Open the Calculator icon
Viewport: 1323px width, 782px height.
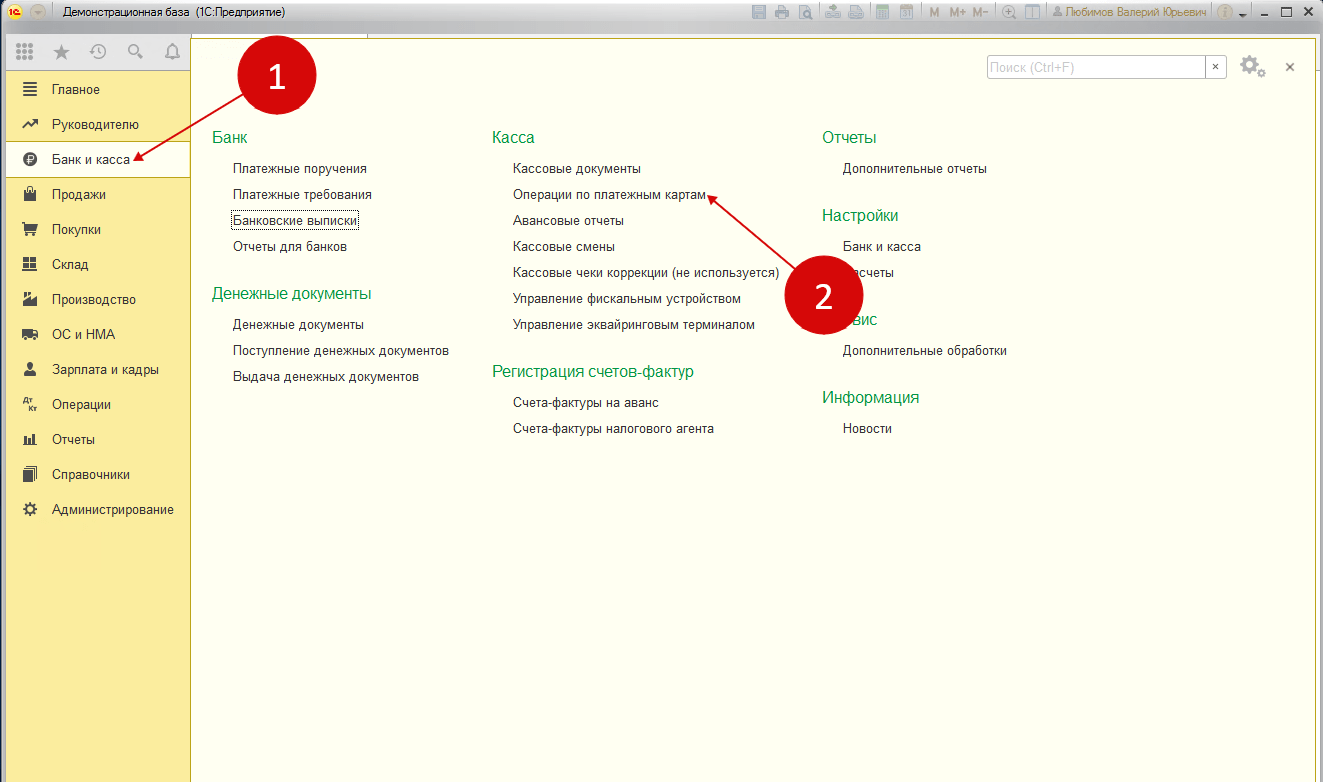(x=882, y=12)
